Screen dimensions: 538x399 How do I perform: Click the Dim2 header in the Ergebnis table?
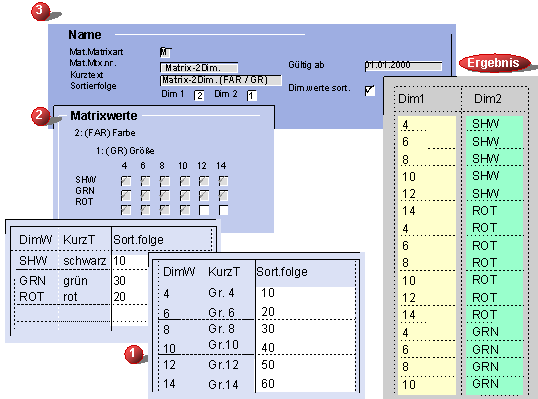[x=488, y=99]
